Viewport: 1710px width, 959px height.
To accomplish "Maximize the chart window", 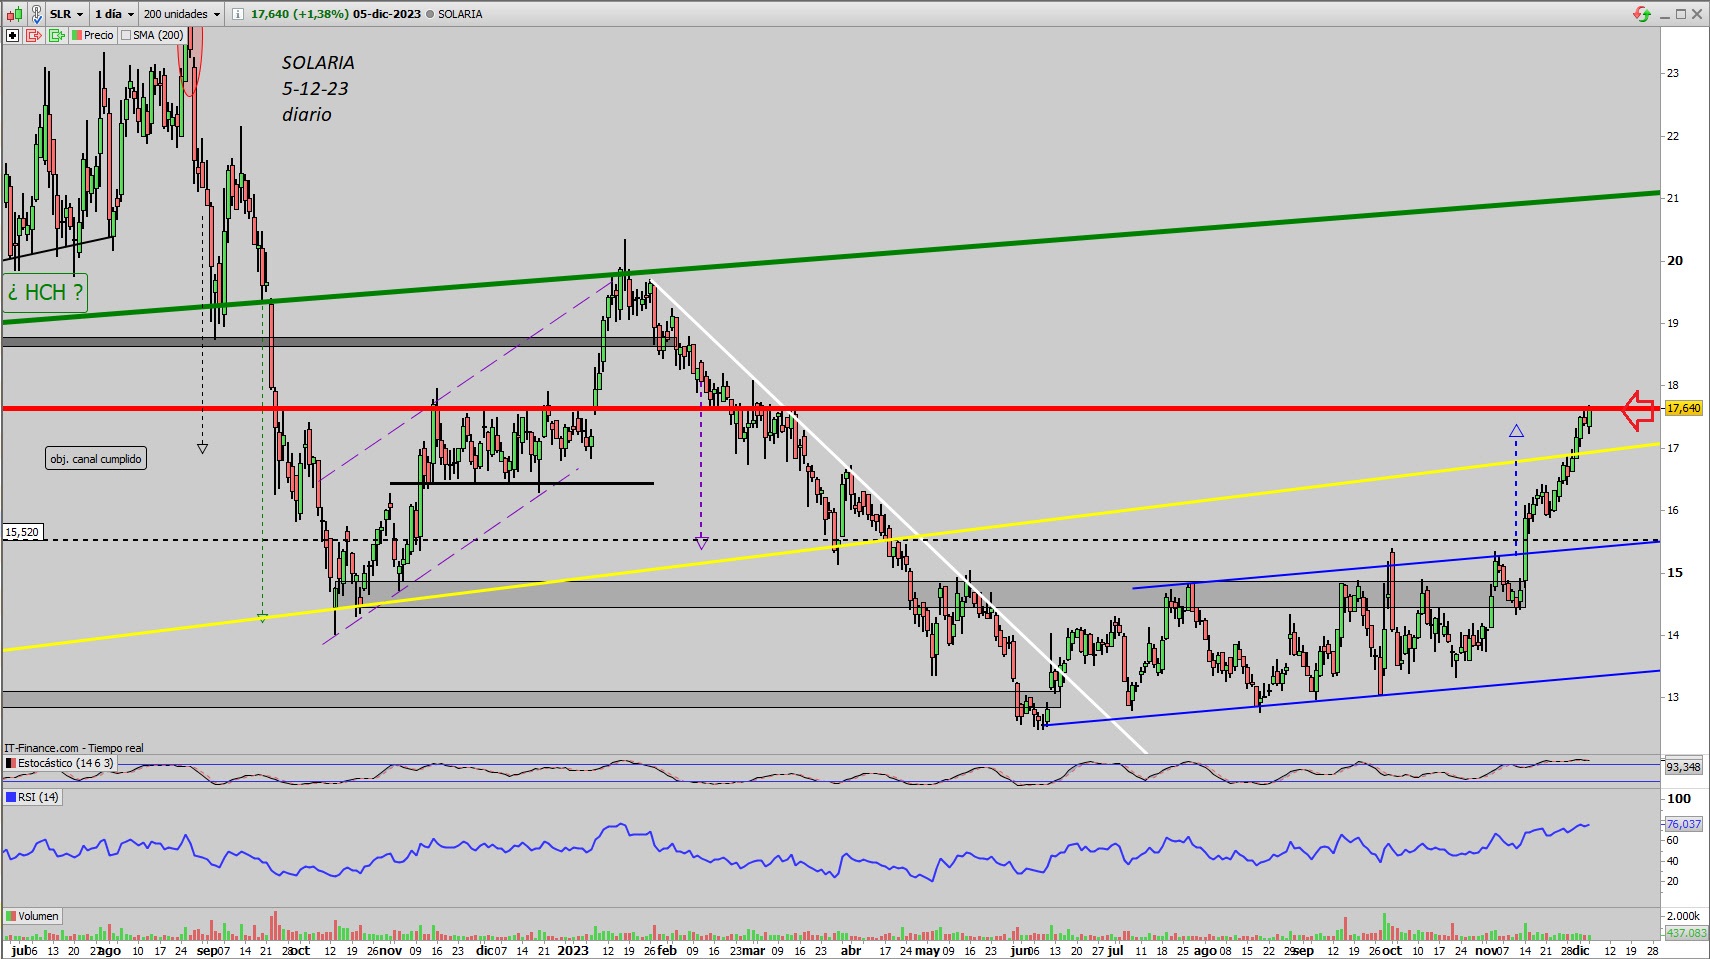I will [1681, 14].
